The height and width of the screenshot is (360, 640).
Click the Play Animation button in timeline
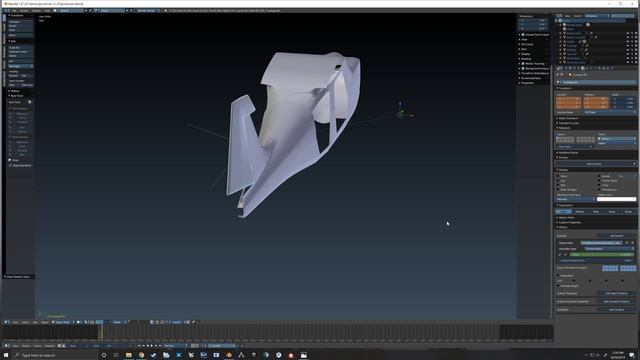click(151, 346)
